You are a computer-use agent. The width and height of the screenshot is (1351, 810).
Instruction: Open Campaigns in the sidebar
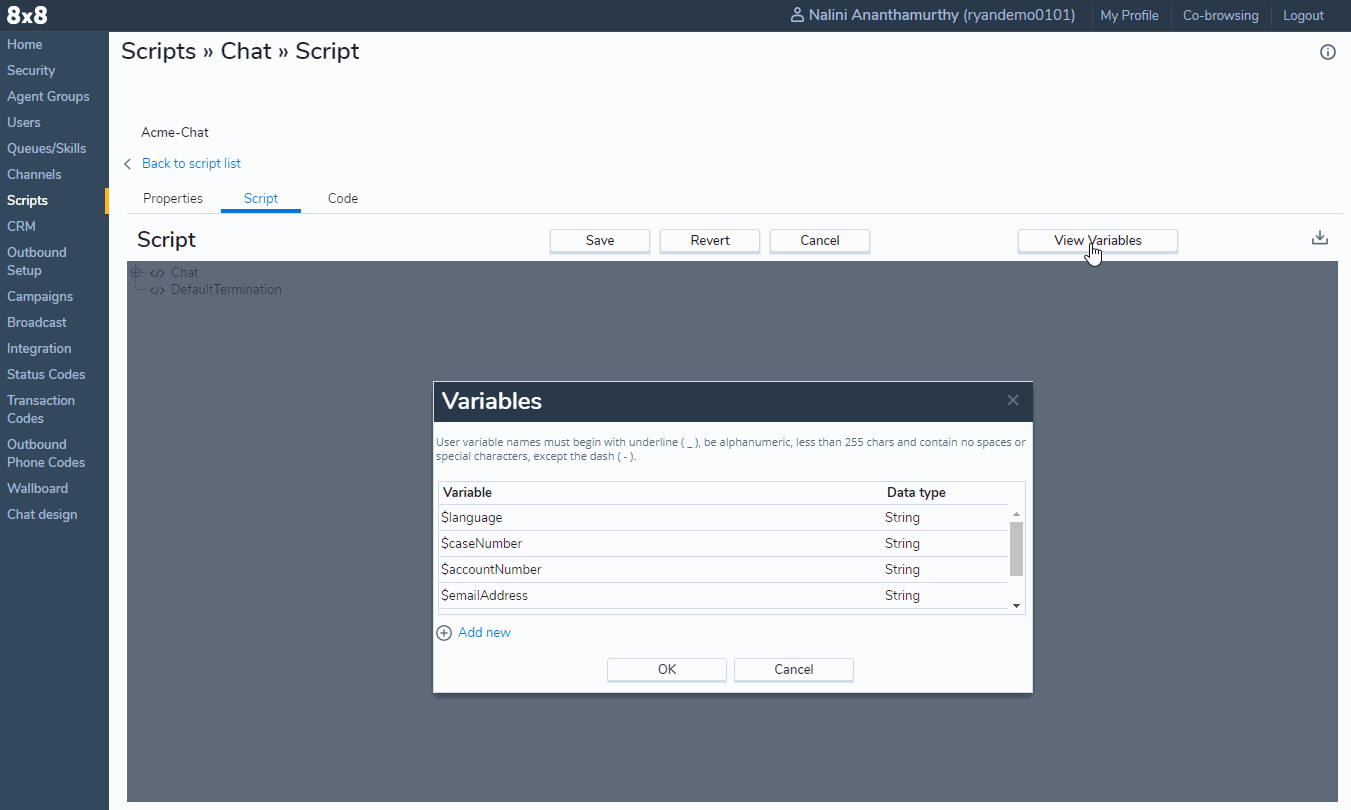40,296
